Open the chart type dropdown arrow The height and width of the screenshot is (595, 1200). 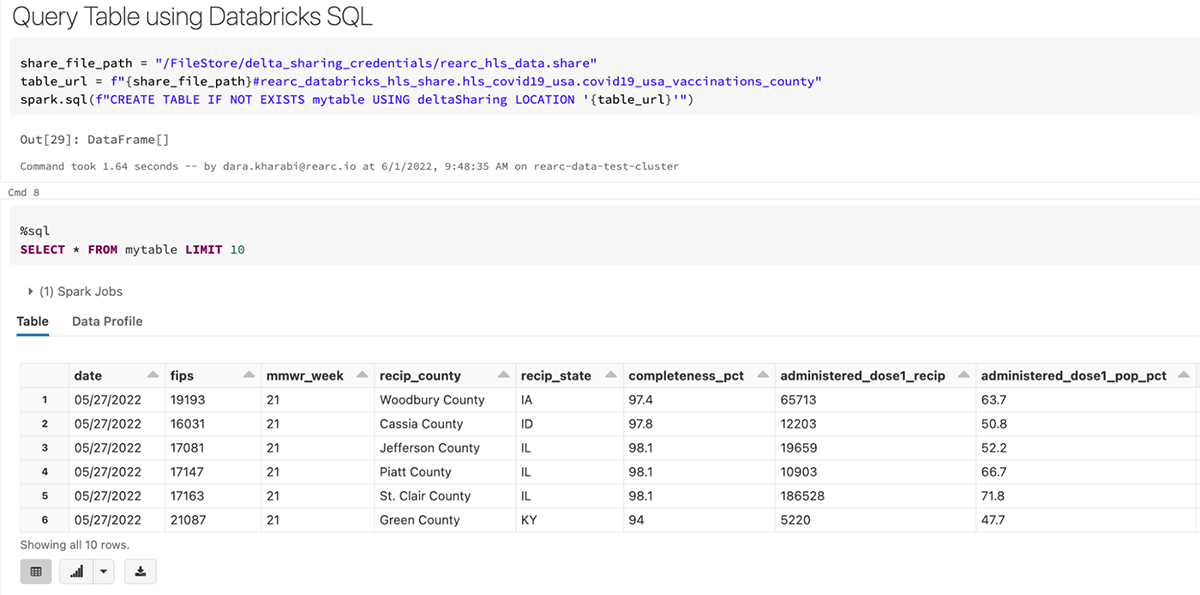[104, 571]
